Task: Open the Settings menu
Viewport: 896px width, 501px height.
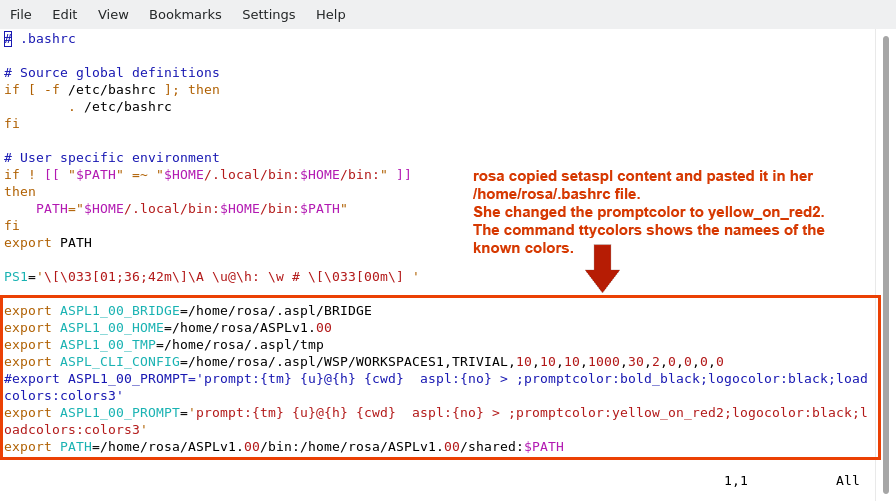Action: (268, 14)
